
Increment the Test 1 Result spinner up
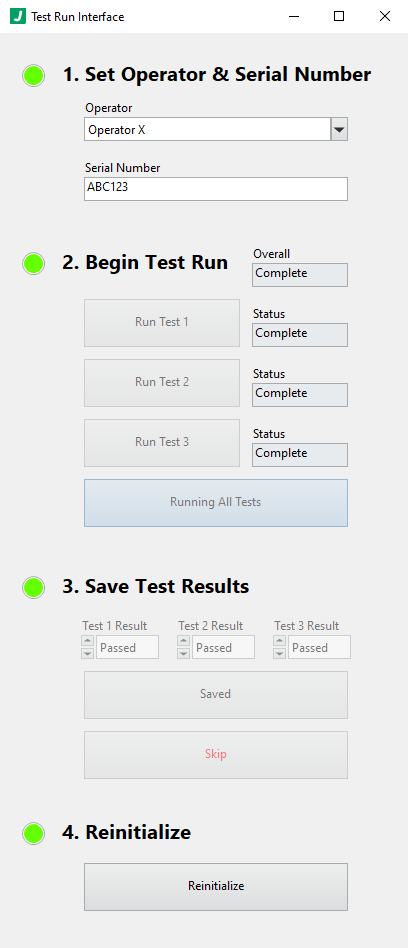[x=88, y=641]
